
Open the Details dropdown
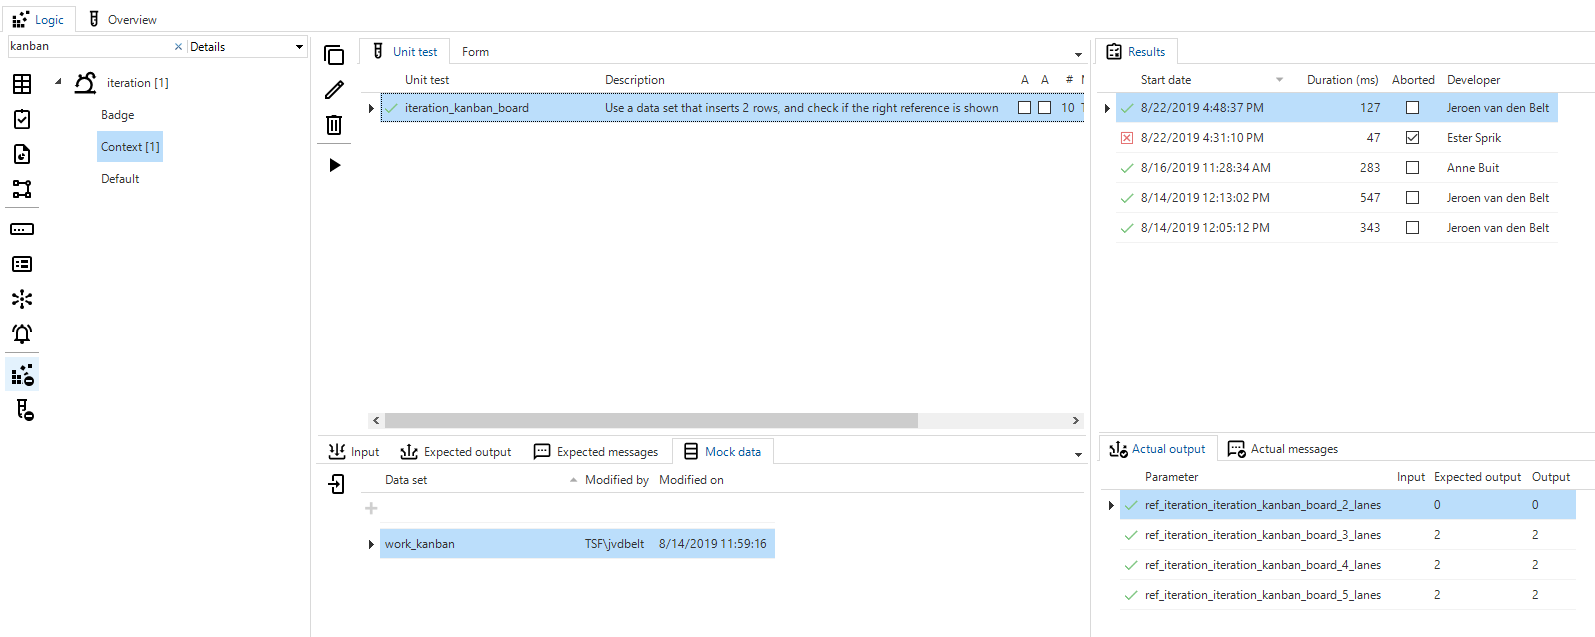[298, 47]
